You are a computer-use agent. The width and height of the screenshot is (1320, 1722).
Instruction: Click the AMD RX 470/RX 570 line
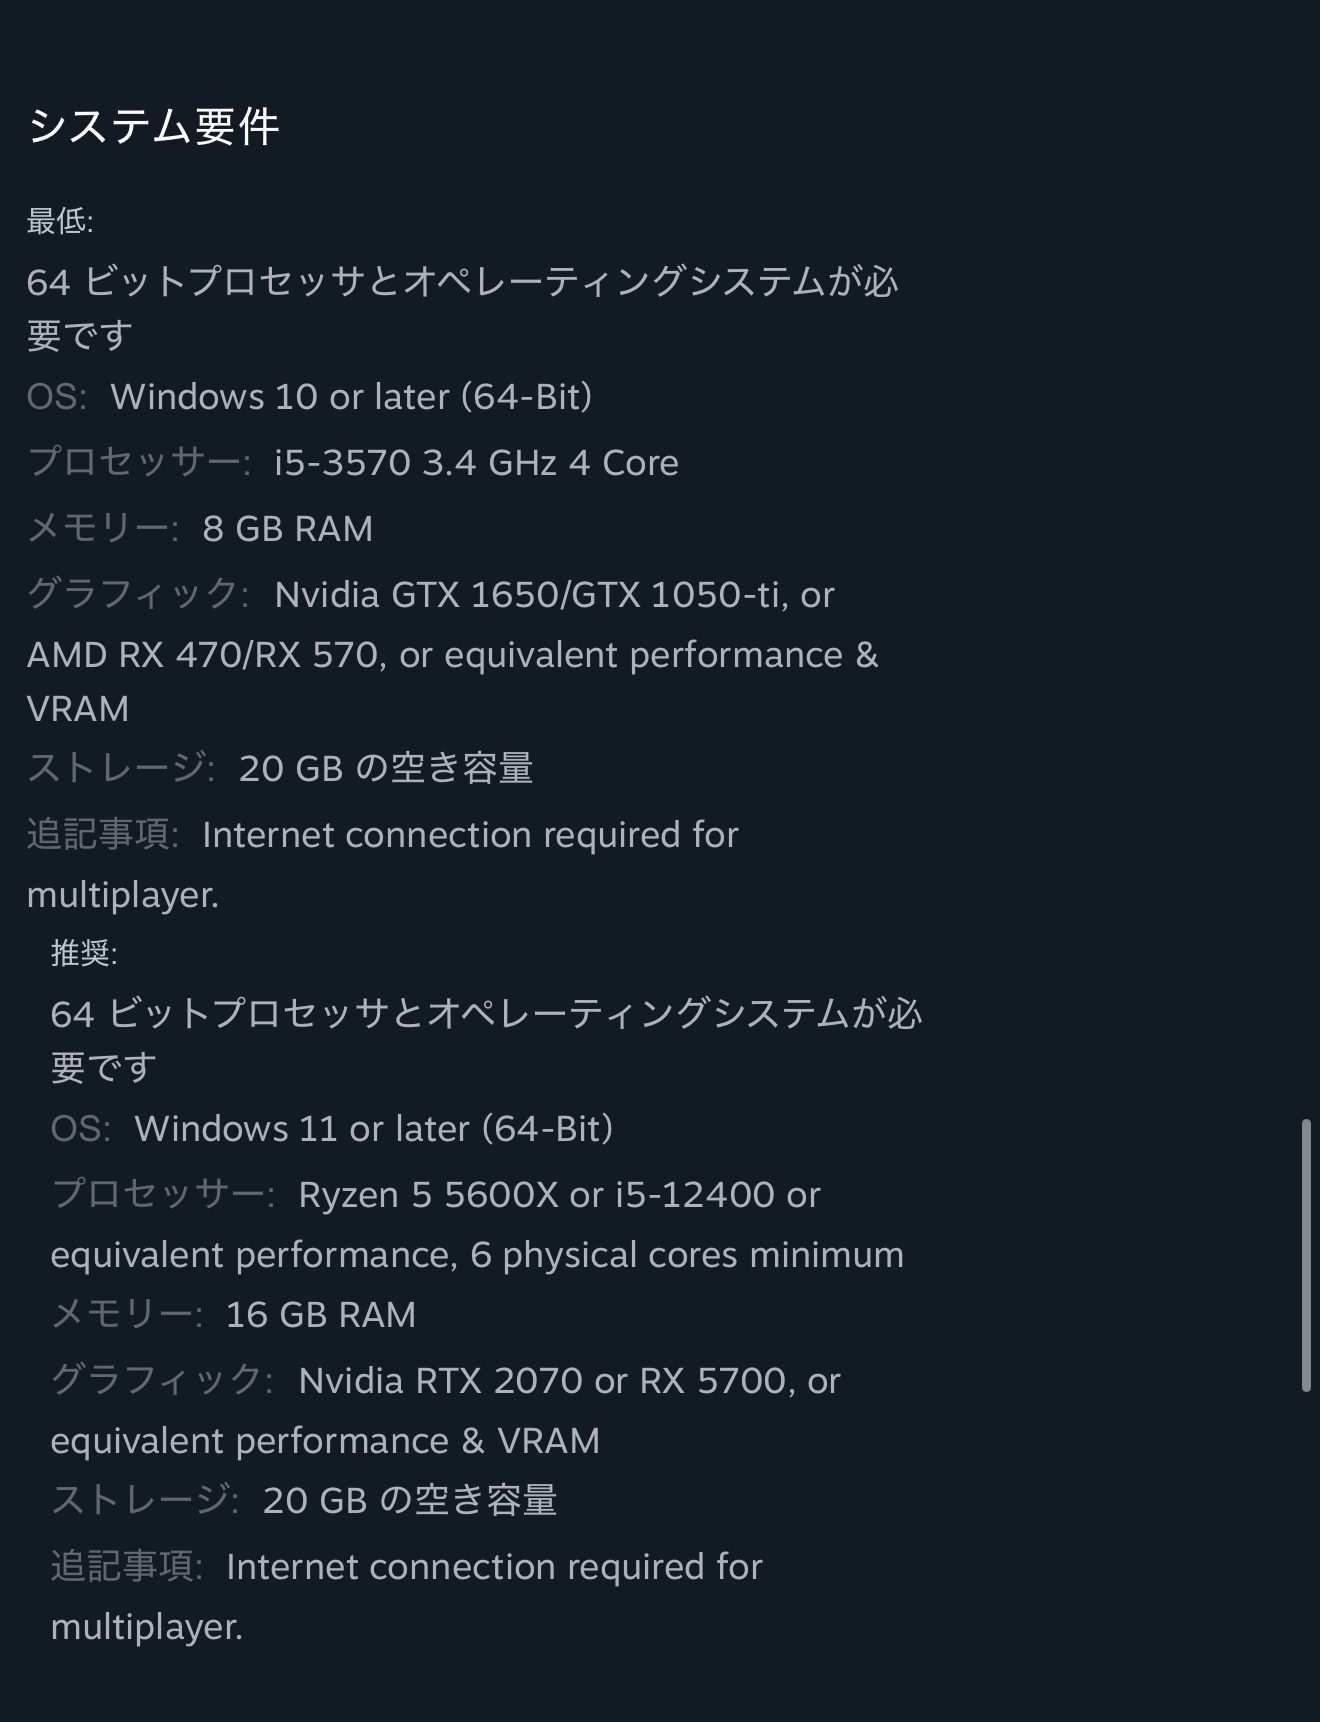[x=453, y=655]
